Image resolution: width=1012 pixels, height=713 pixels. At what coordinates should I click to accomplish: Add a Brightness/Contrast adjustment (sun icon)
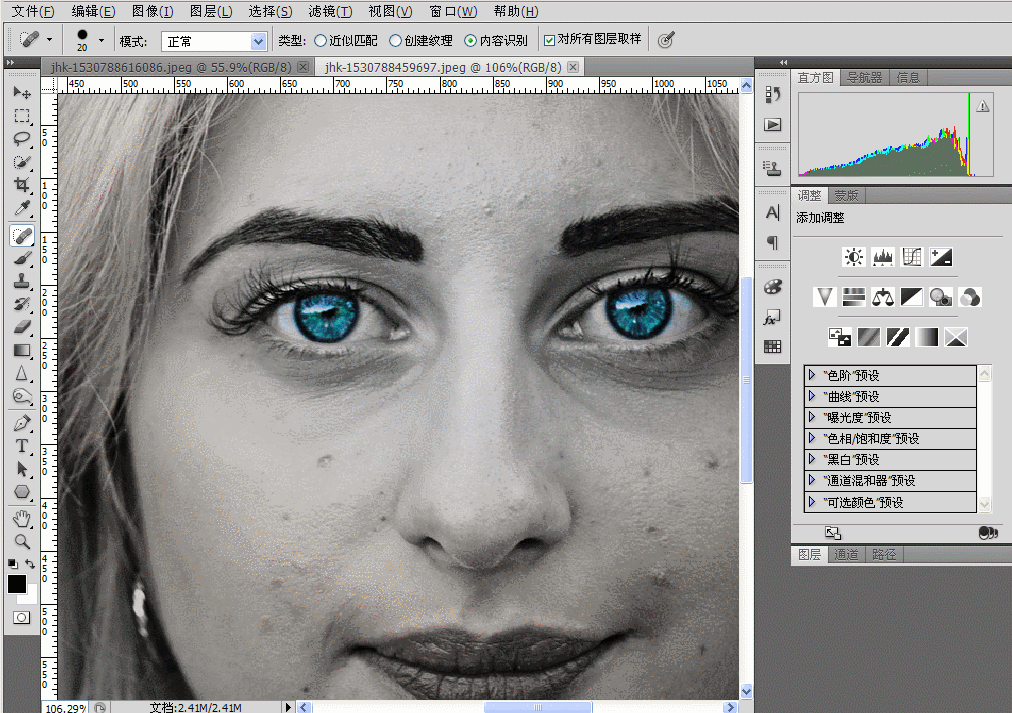point(853,257)
